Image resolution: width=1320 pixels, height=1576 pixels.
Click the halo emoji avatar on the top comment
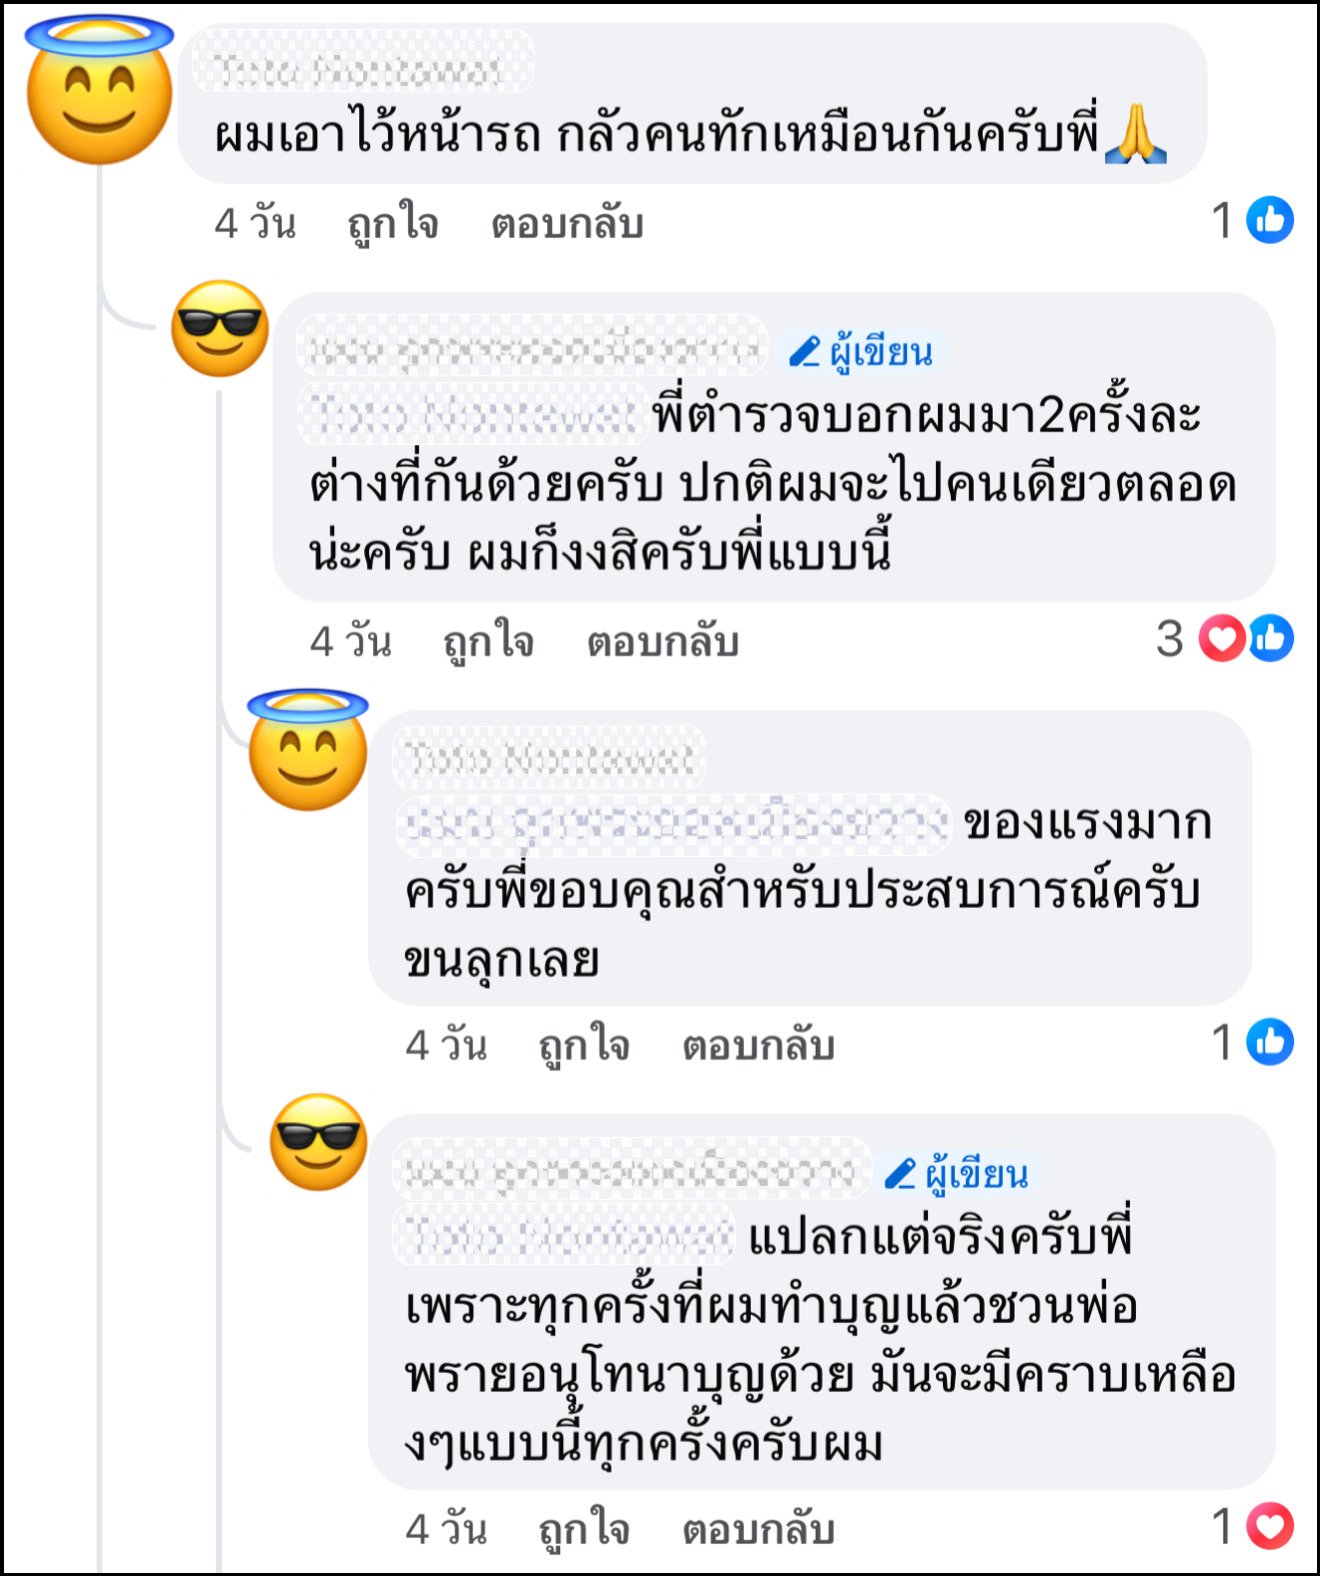[99, 91]
